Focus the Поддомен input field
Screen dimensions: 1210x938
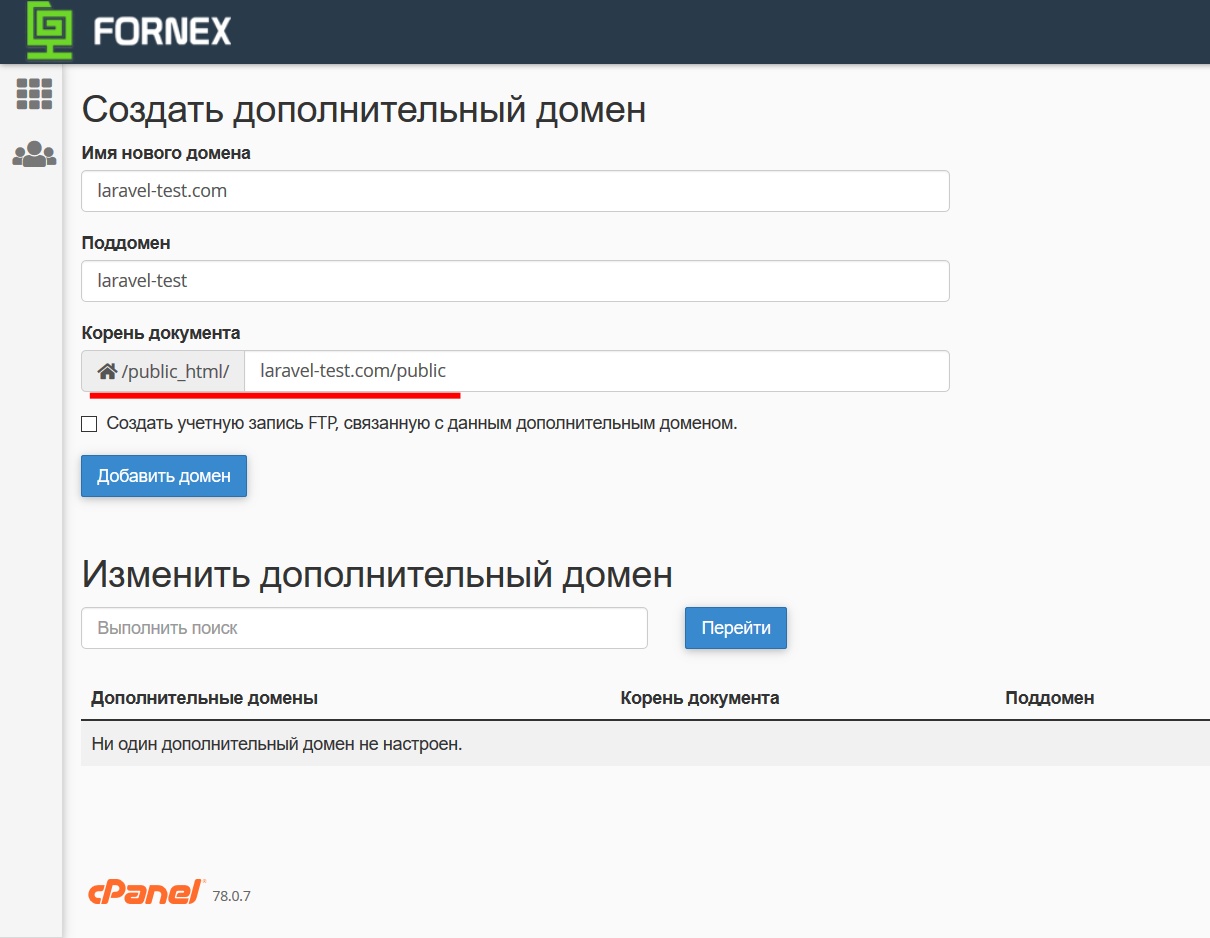[x=515, y=281]
